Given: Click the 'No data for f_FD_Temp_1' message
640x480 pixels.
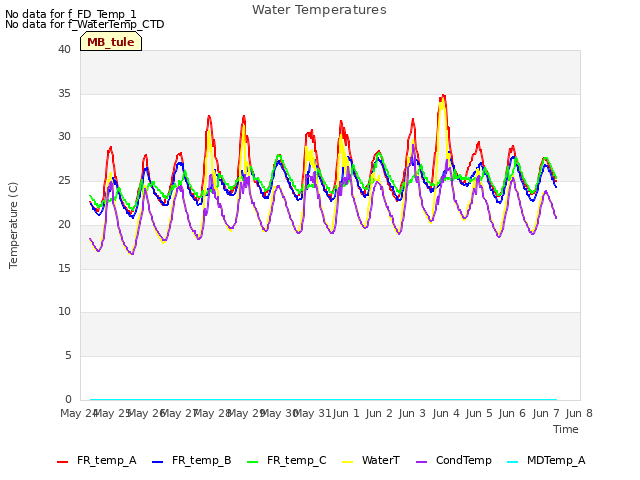Looking at the screenshot, I should coord(71,14).
